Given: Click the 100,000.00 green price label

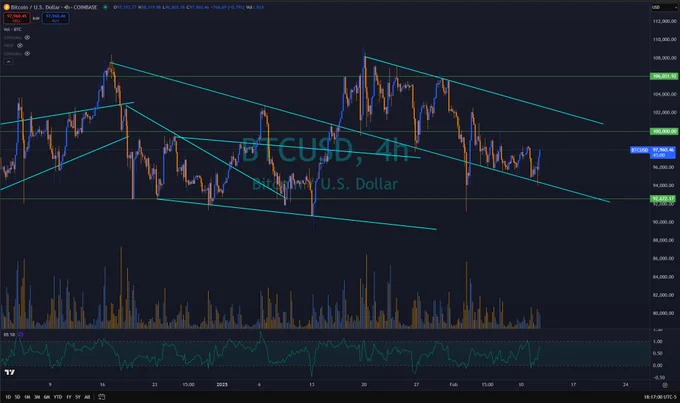Looking at the screenshot, I should [664, 131].
